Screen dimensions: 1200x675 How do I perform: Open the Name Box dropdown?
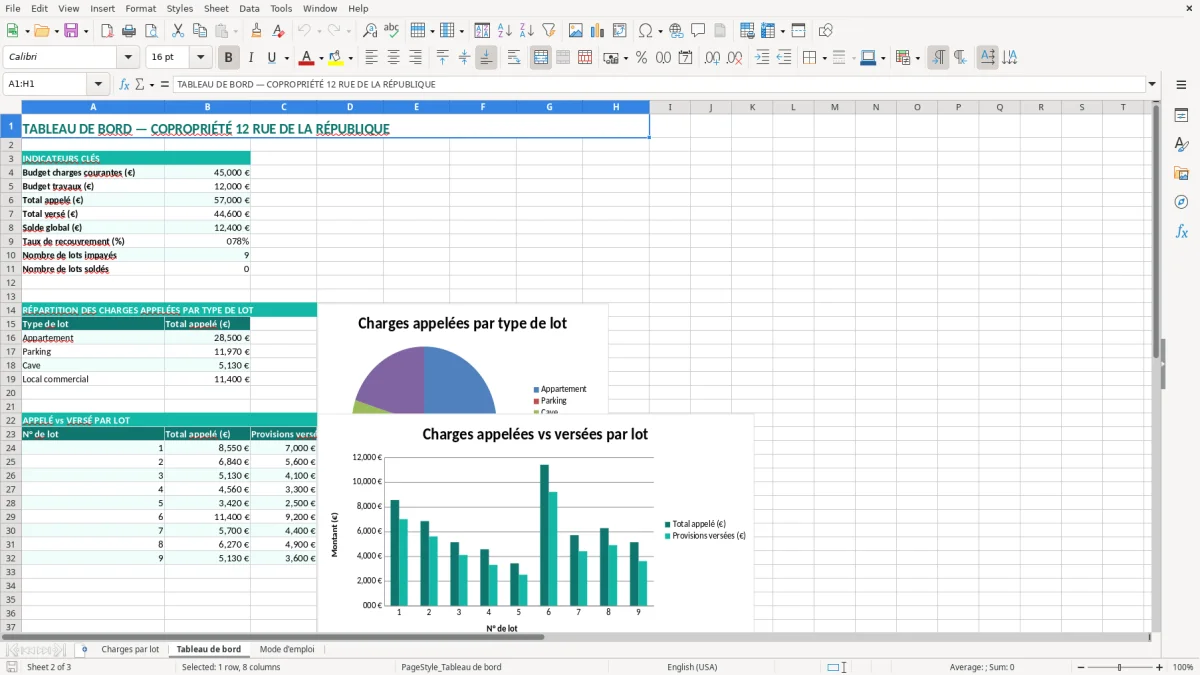[x=98, y=85]
